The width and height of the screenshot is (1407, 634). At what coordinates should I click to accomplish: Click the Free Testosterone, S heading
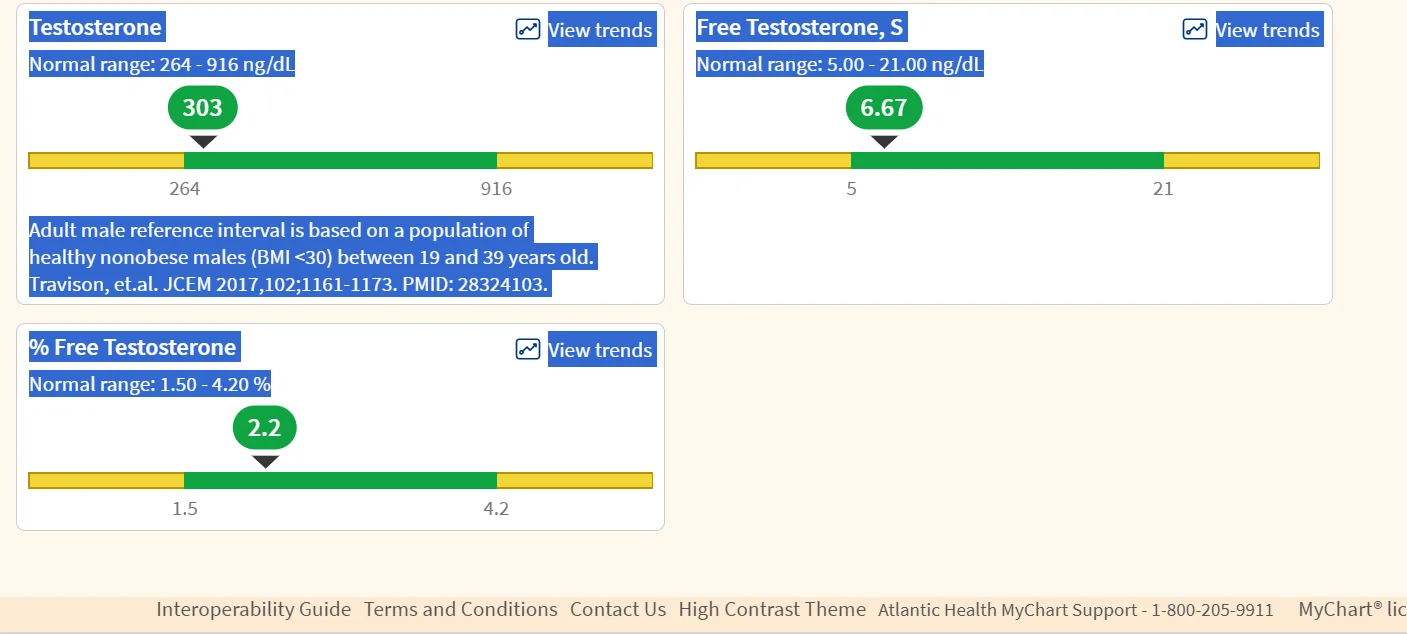(x=800, y=27)
